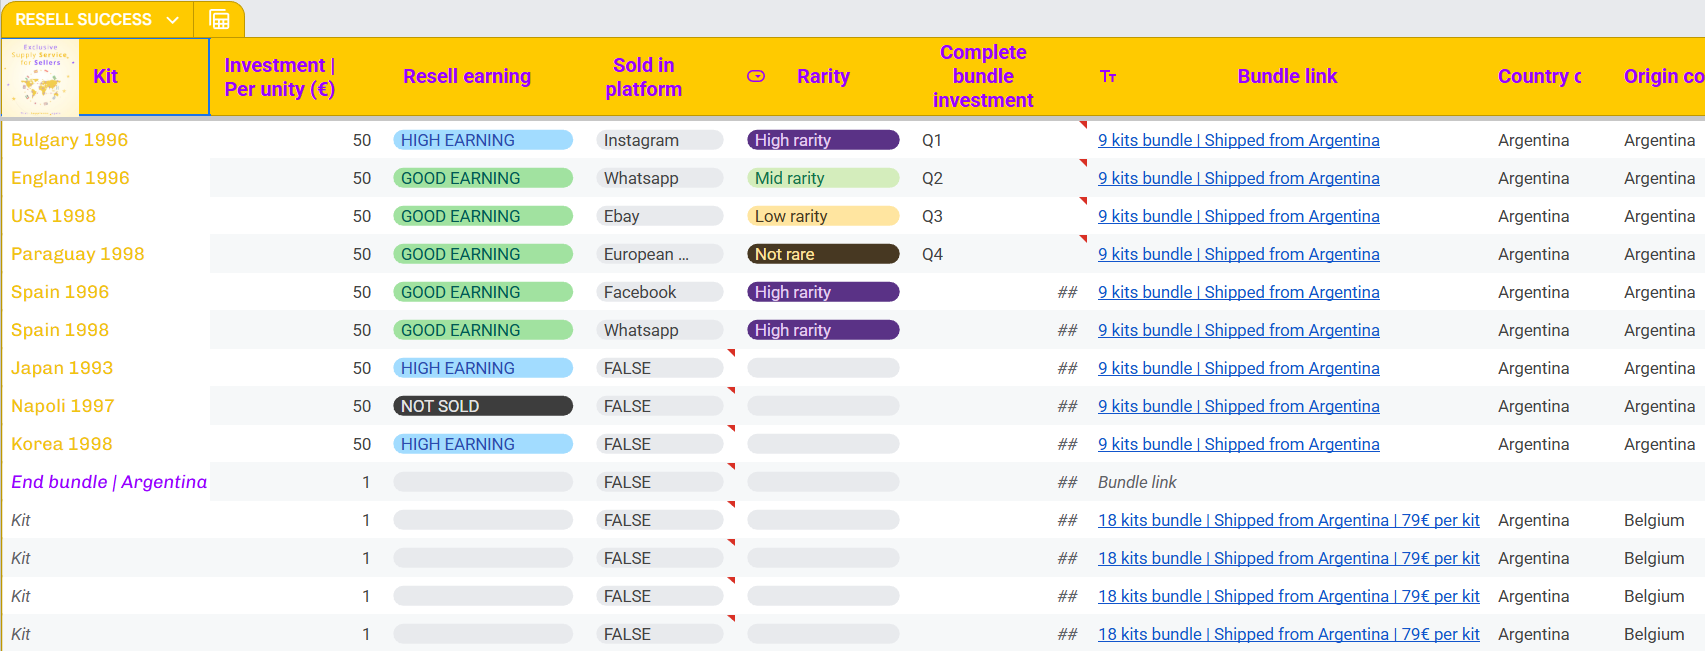
Task: Select the Resell earning column header
Action: point(467,77)
